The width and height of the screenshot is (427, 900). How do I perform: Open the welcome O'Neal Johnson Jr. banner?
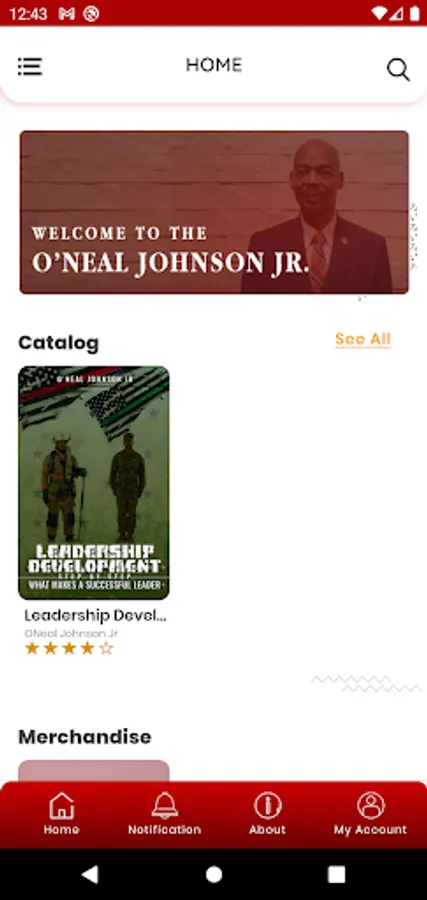tap(214, 212)
